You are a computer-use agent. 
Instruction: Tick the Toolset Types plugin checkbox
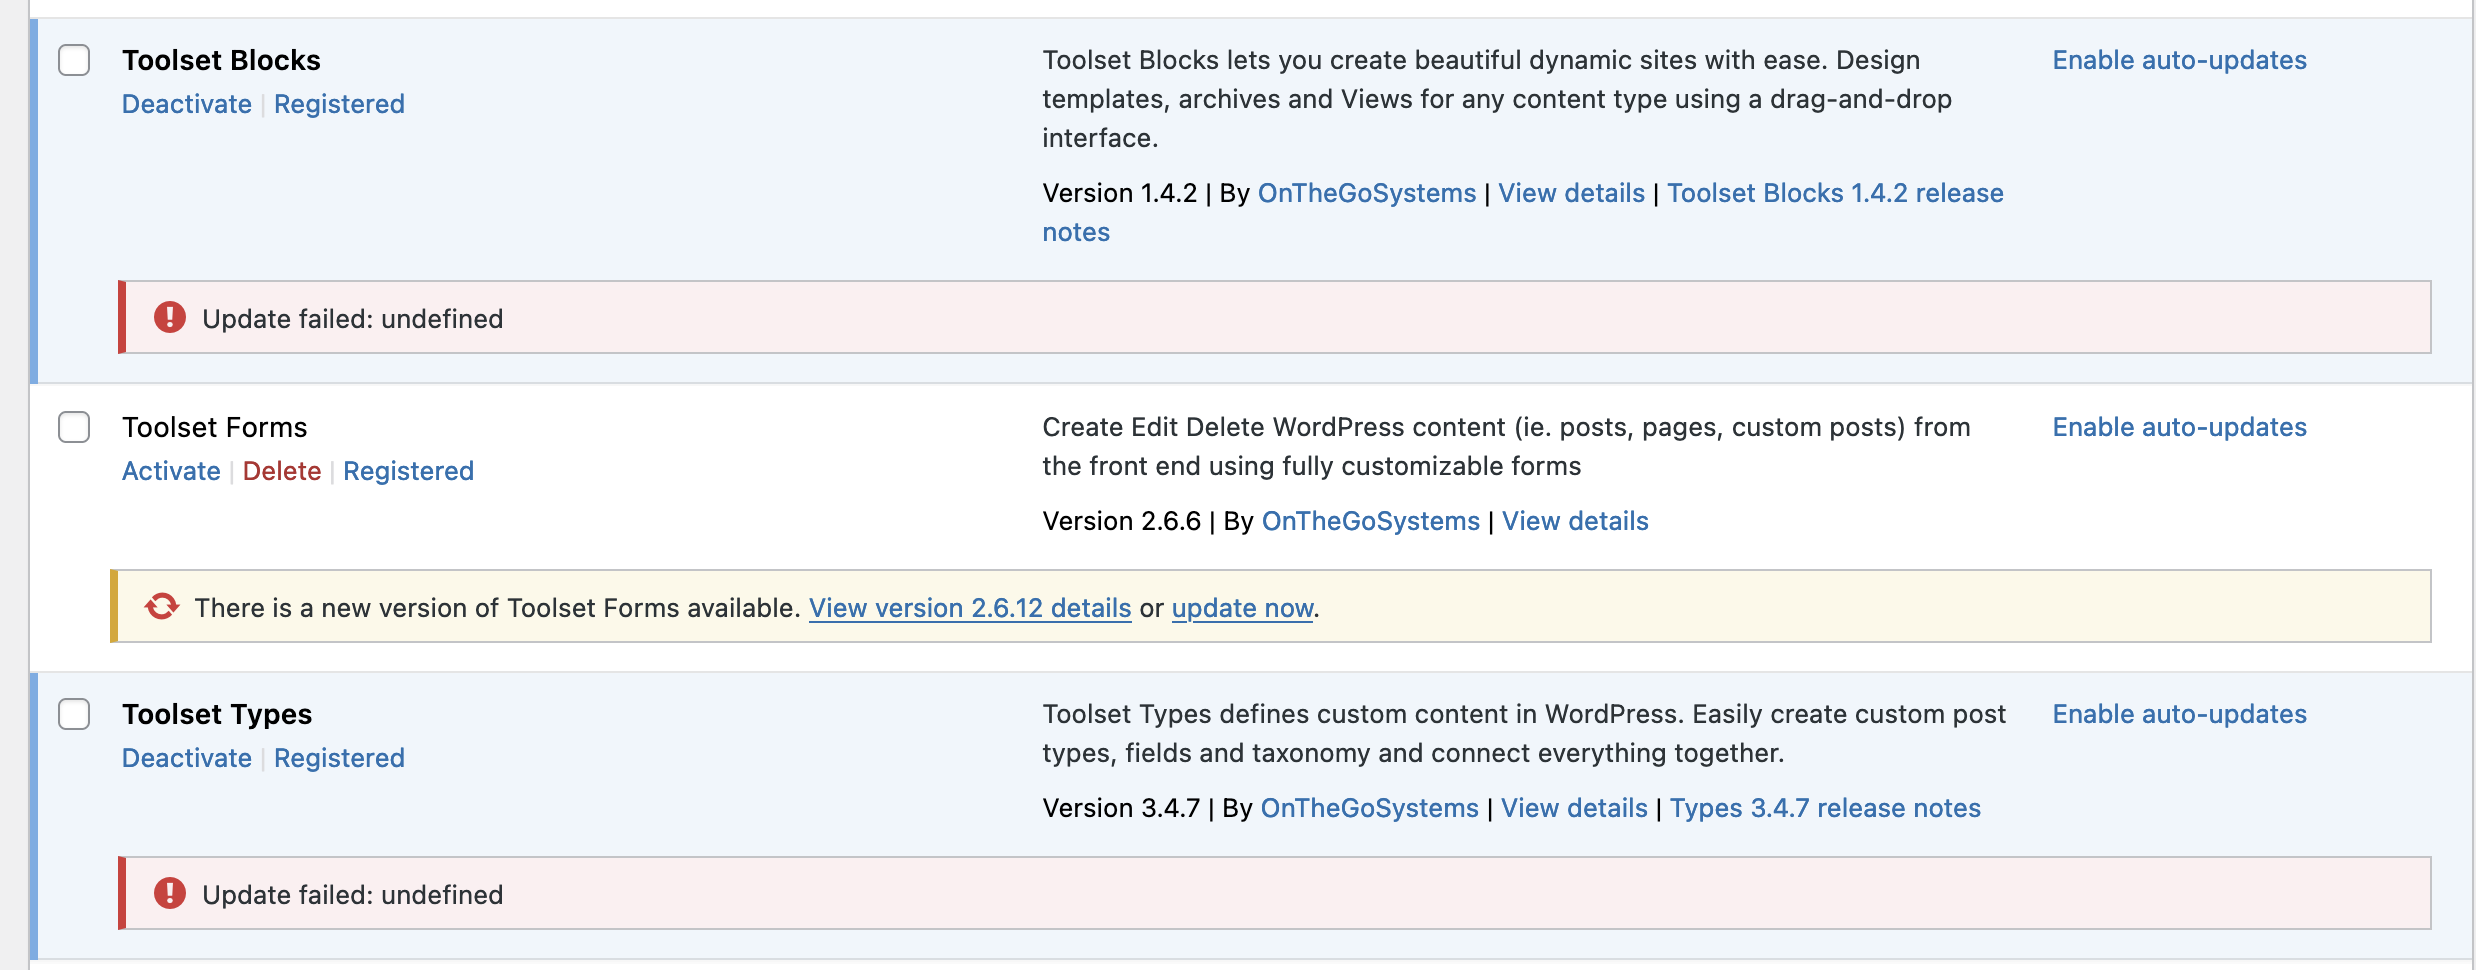[74, 714]
